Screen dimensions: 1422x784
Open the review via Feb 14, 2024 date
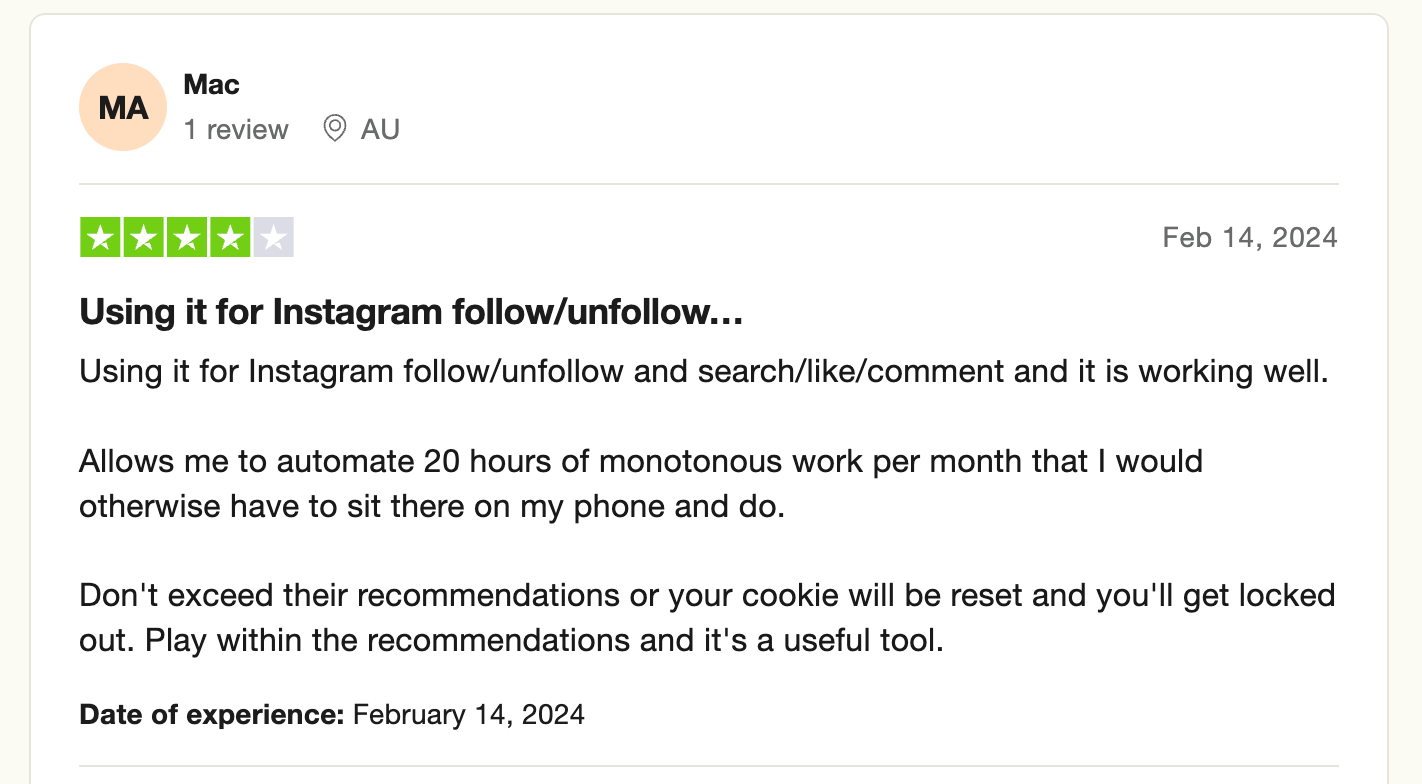tap(1250, 237)
